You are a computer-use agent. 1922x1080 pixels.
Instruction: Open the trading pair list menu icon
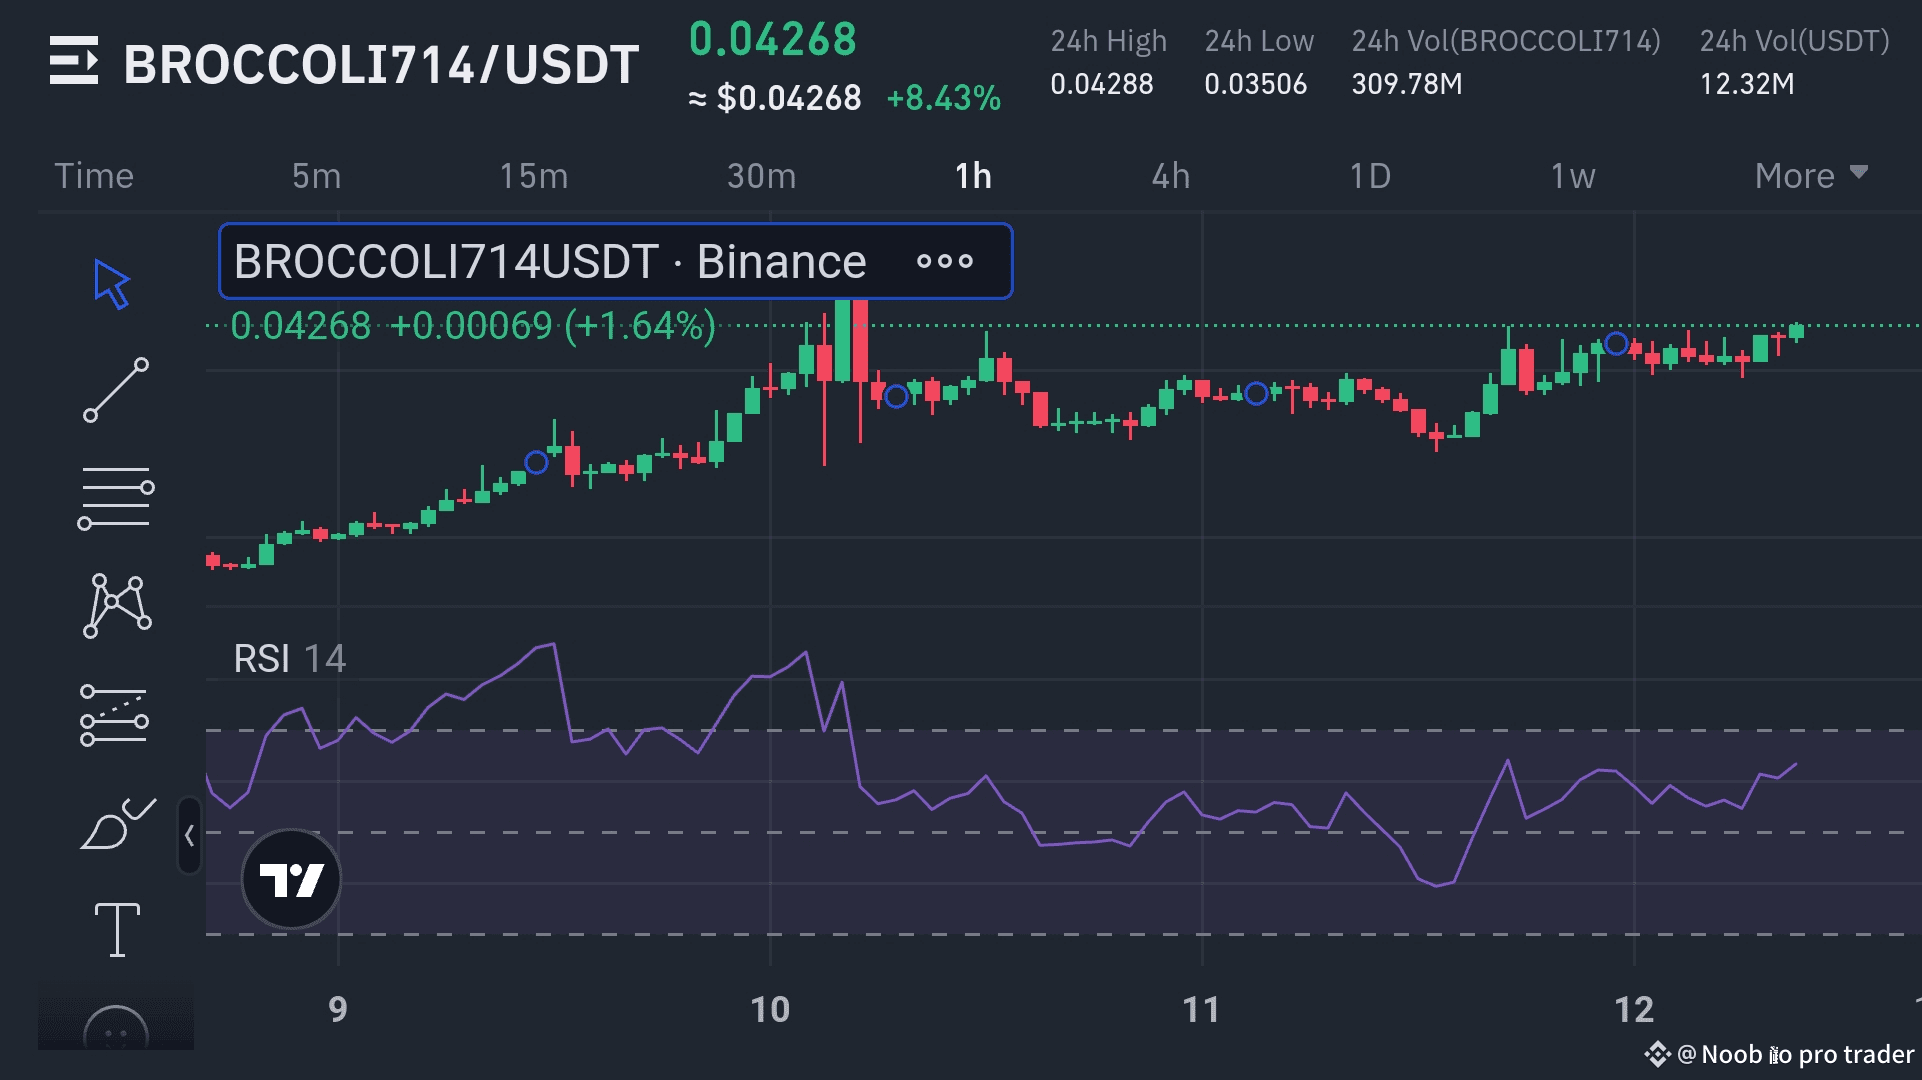click(x=74, y=61)
